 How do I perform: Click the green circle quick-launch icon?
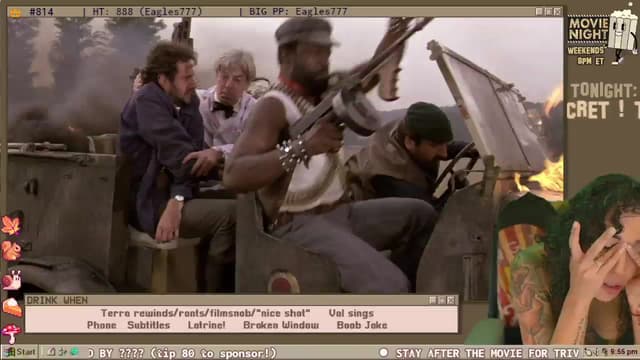point(75,351)
